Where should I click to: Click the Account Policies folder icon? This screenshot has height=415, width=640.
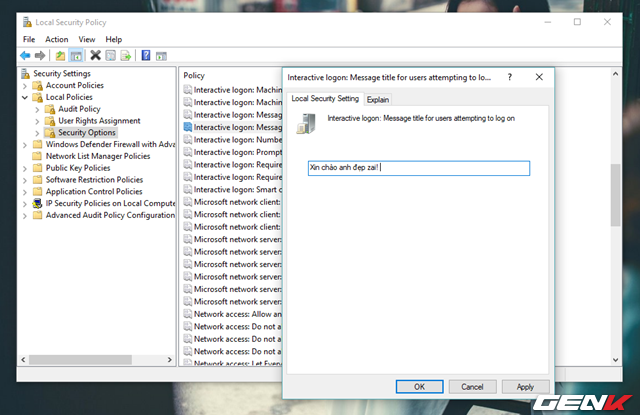point(38,85)
